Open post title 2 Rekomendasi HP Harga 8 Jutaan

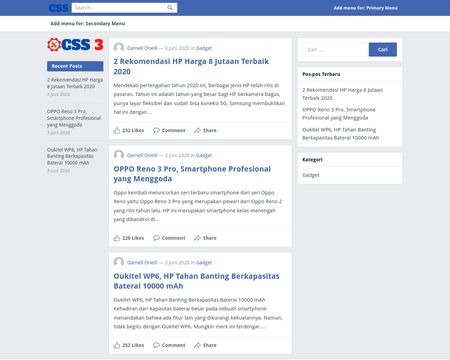coord(191,66)
